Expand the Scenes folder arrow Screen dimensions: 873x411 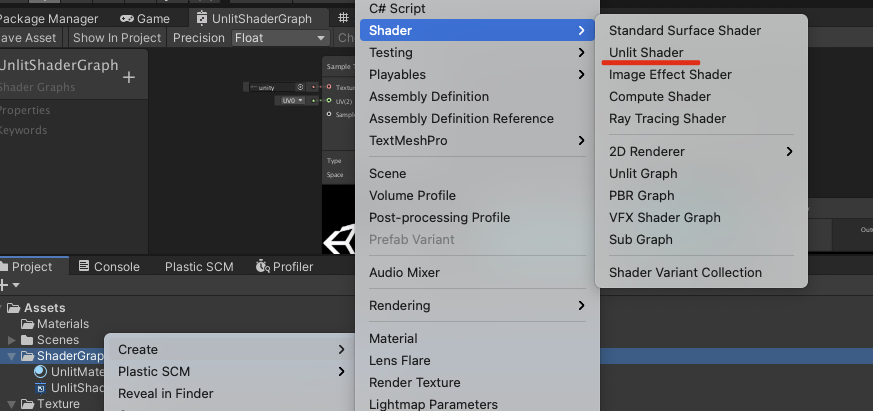pyautogui.click(x=12, y=340)
